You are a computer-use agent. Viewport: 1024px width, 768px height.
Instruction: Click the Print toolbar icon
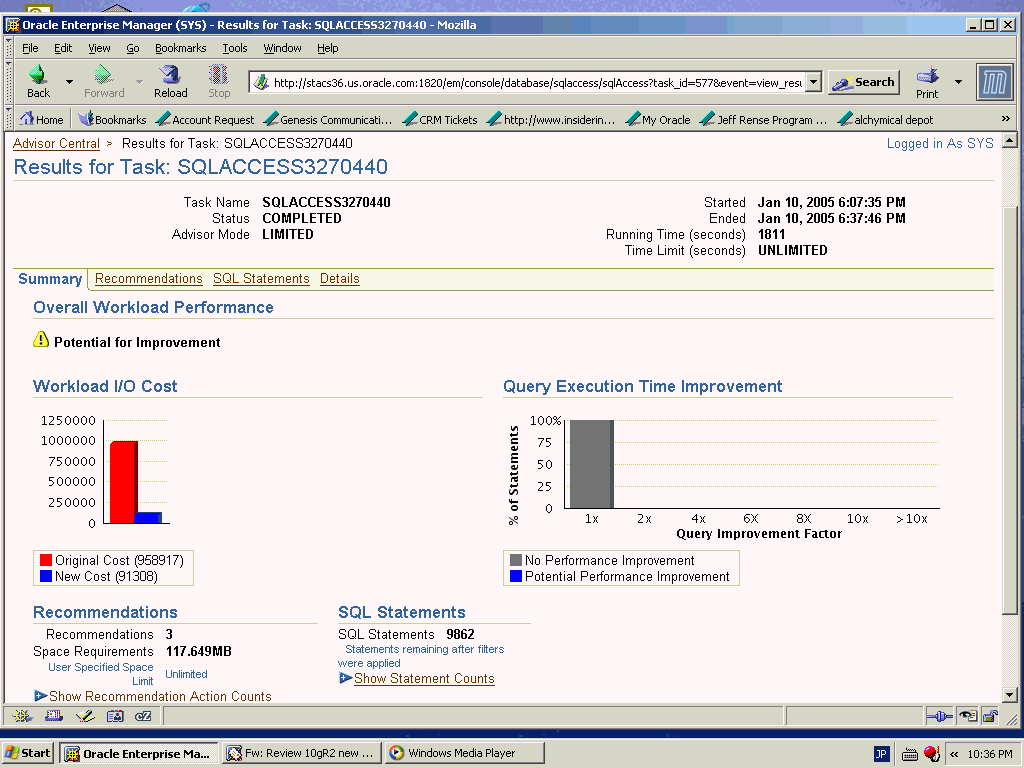[927, 81]
